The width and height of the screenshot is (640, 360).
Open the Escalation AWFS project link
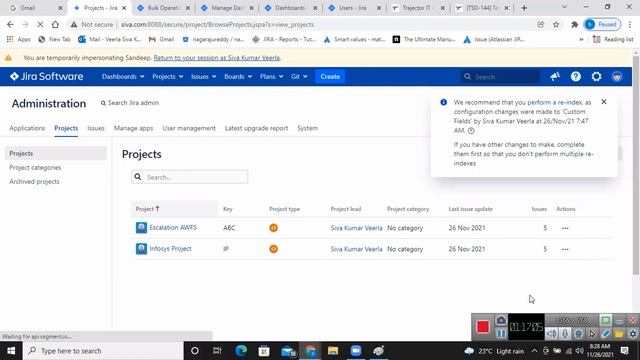coord(173,227)
